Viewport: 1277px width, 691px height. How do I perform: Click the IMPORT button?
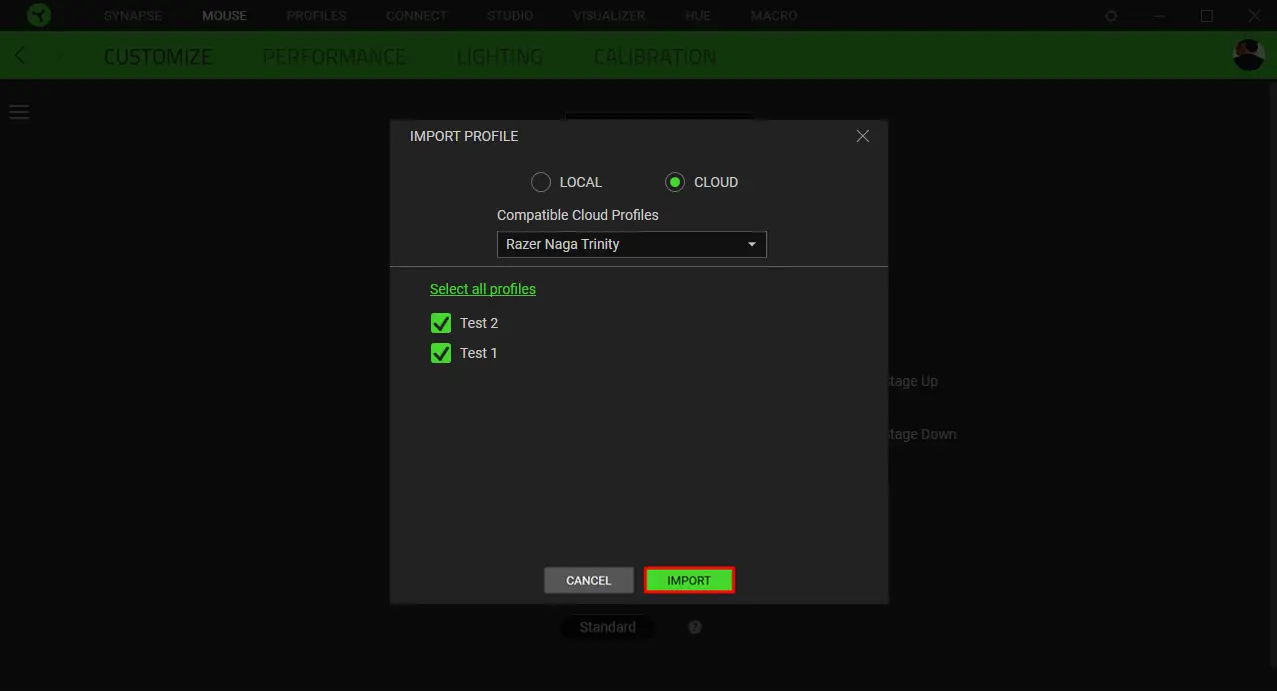pyautogui.click(x=688, y=580)
